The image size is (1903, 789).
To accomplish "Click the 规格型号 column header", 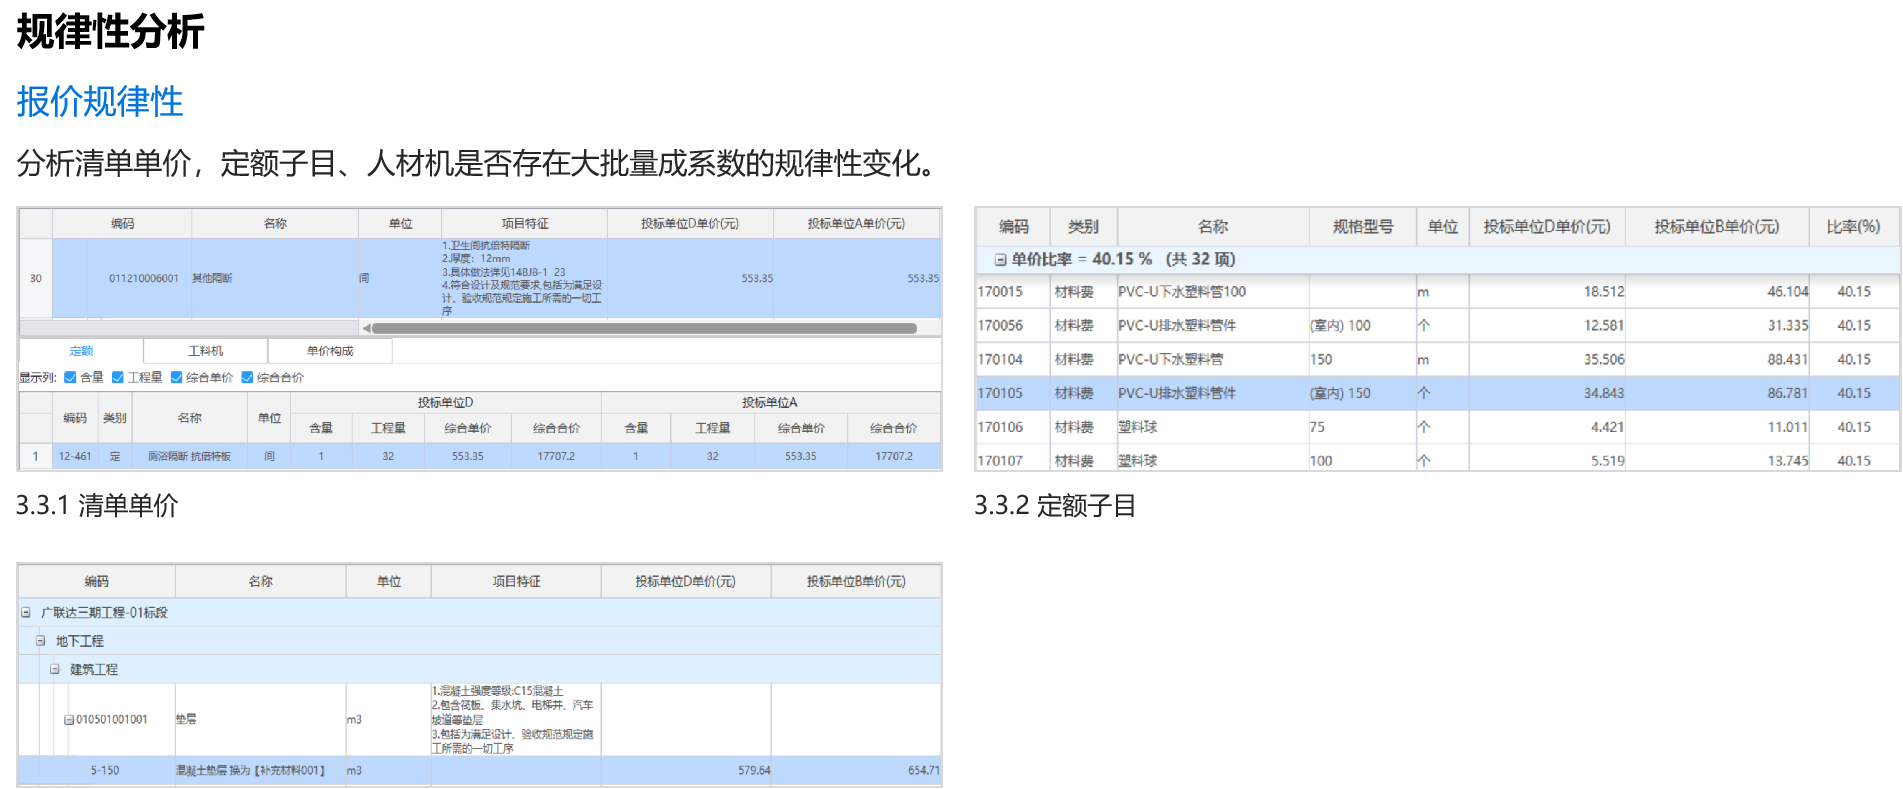I will [1362, 227].
